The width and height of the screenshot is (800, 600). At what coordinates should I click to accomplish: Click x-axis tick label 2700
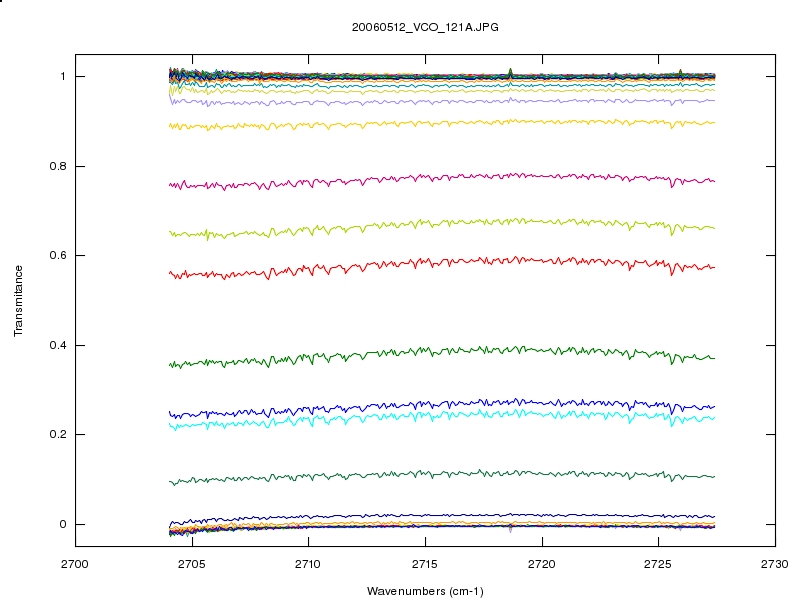coord(74,564)
